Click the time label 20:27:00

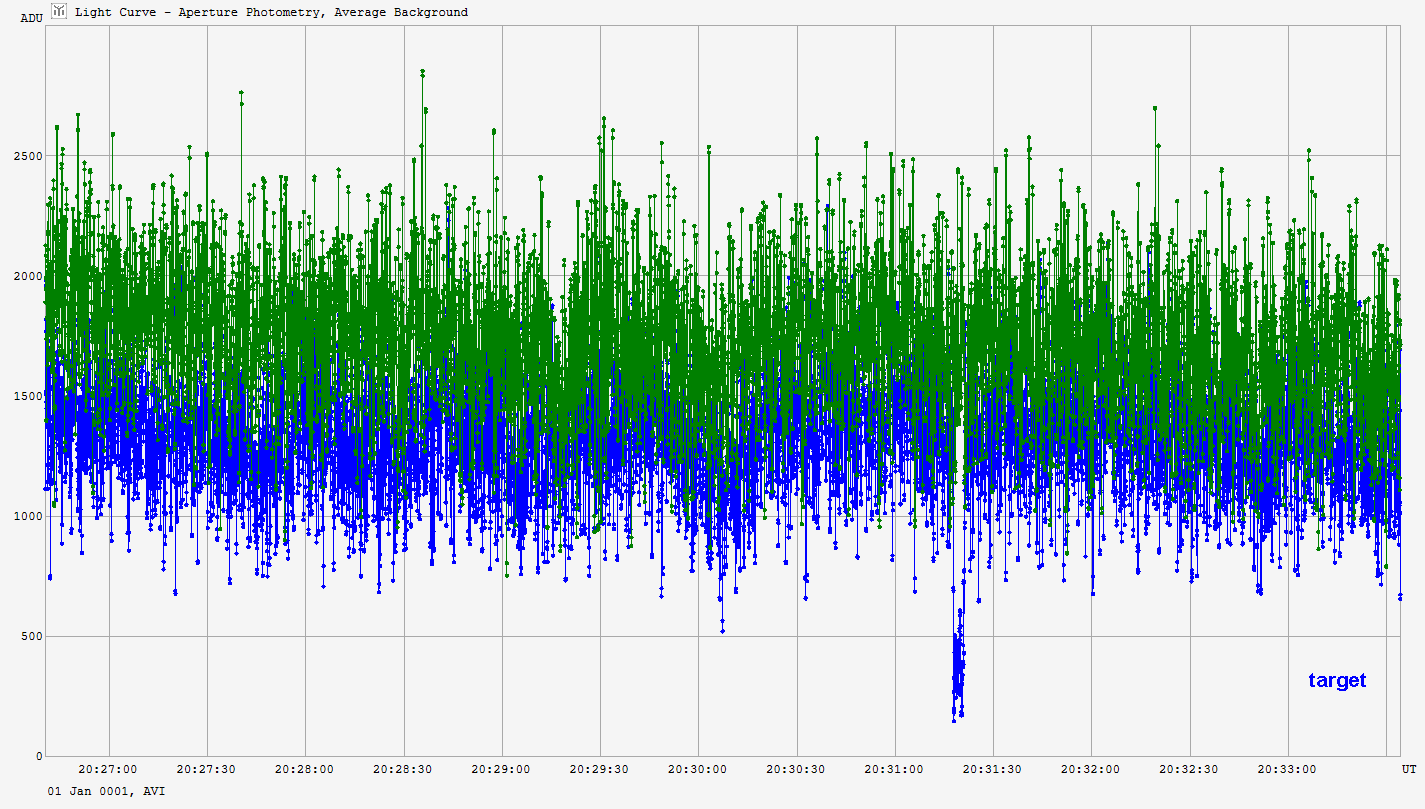pos(108,769)
